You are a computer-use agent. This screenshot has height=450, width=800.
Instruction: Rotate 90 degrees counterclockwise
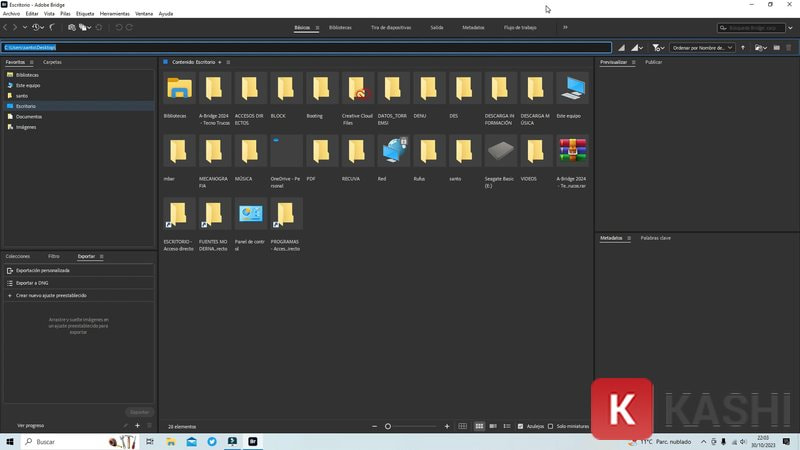tap(118, 28)
